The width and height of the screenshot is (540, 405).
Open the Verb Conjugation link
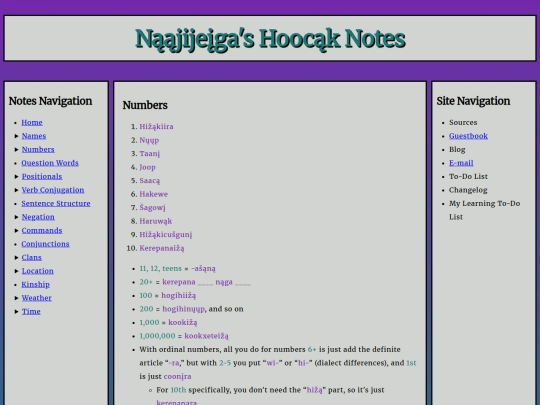pos(53,190)
